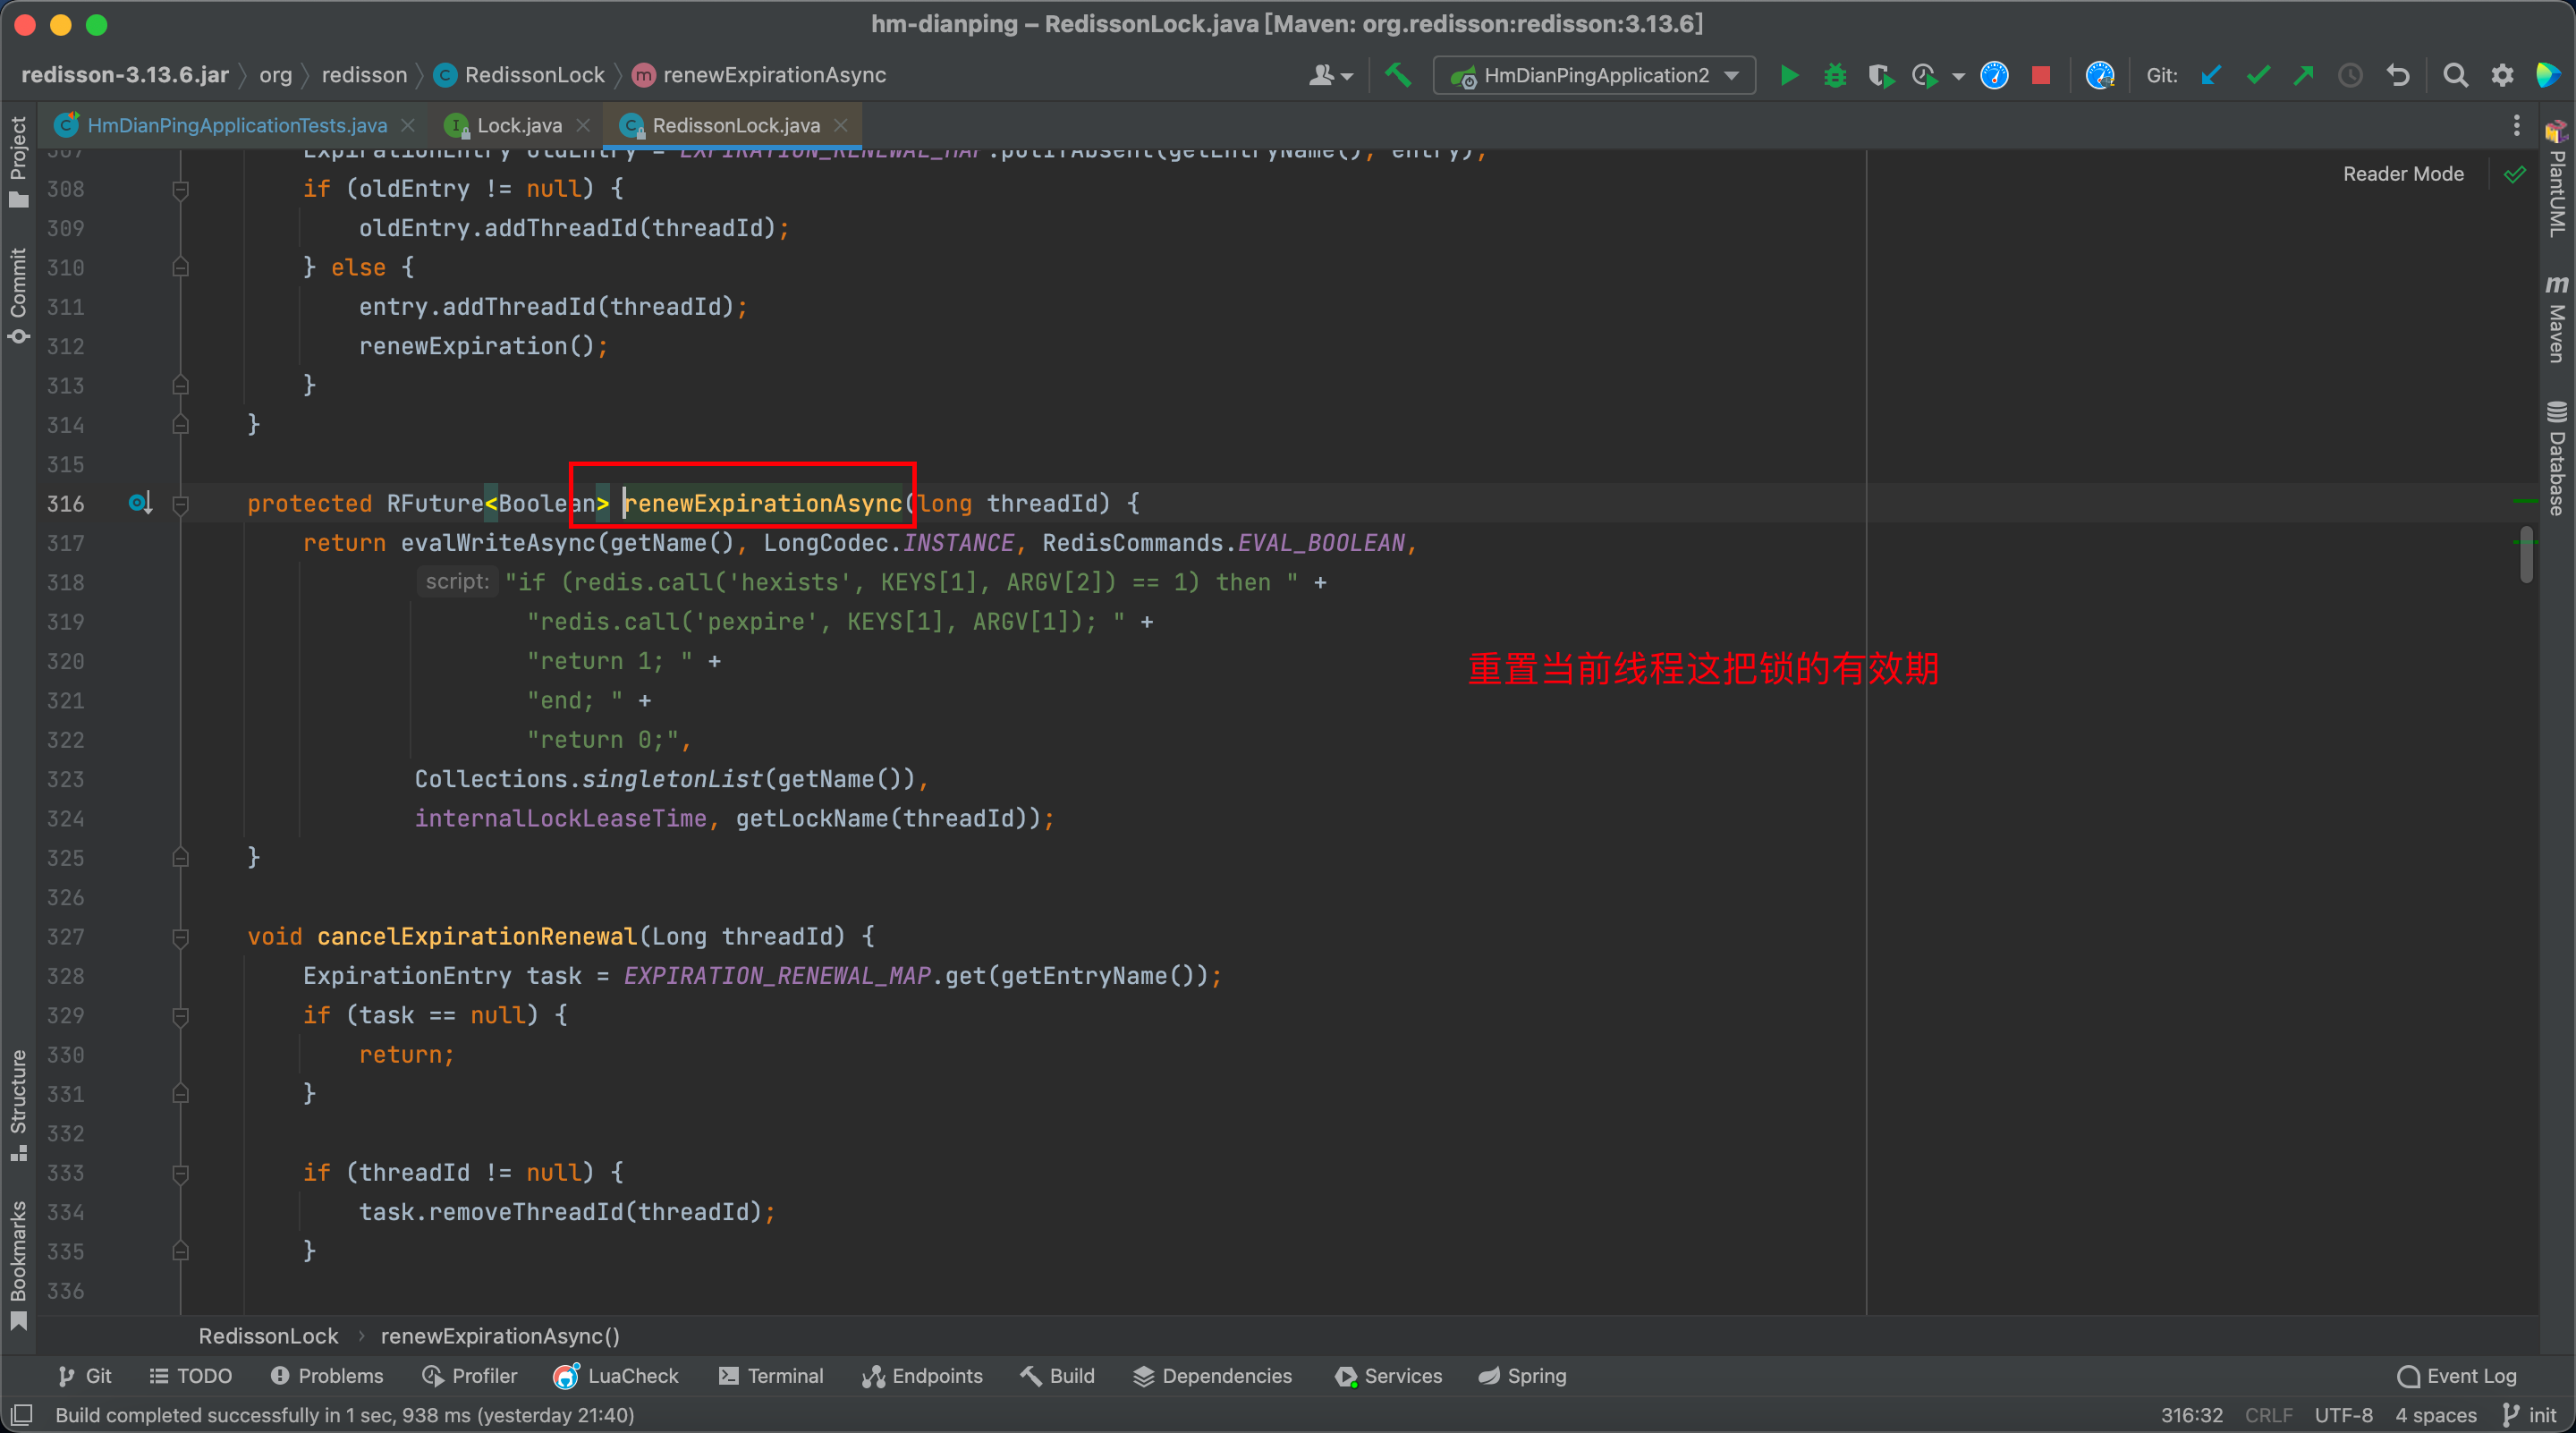The width and height of the screenshot is (2576, 1433).
Task: Click the user account icon in toolbar
Action: [x=1322, y=75]
